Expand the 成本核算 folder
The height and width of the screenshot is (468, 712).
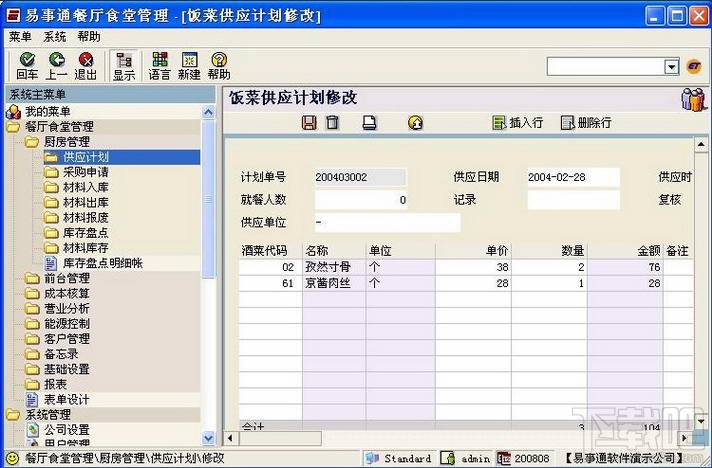click(x=67, y=293)
